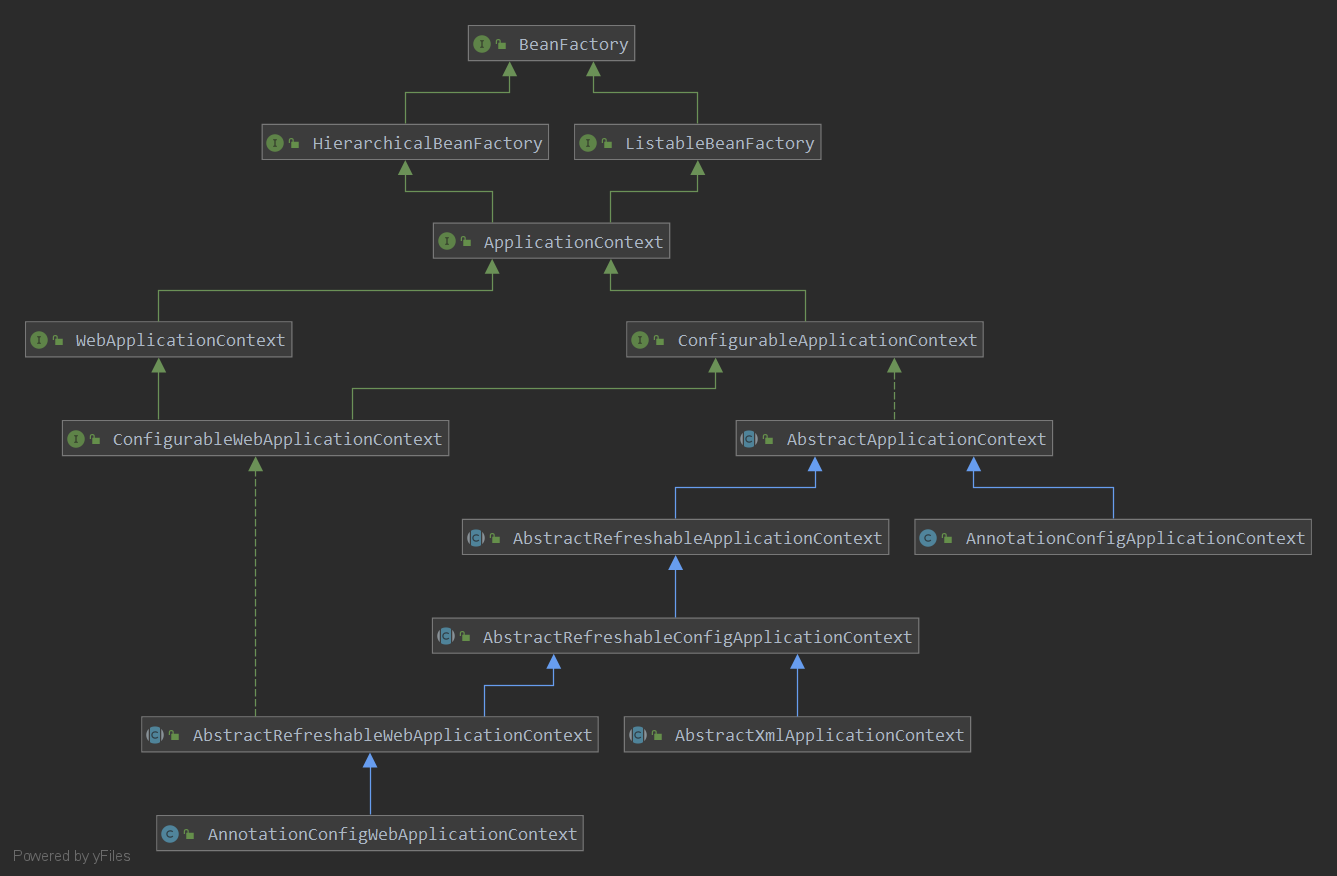Click the interface icon beside ApplicationContext
The width and height of the screenshot is (1337, 876).
[447, 242]
